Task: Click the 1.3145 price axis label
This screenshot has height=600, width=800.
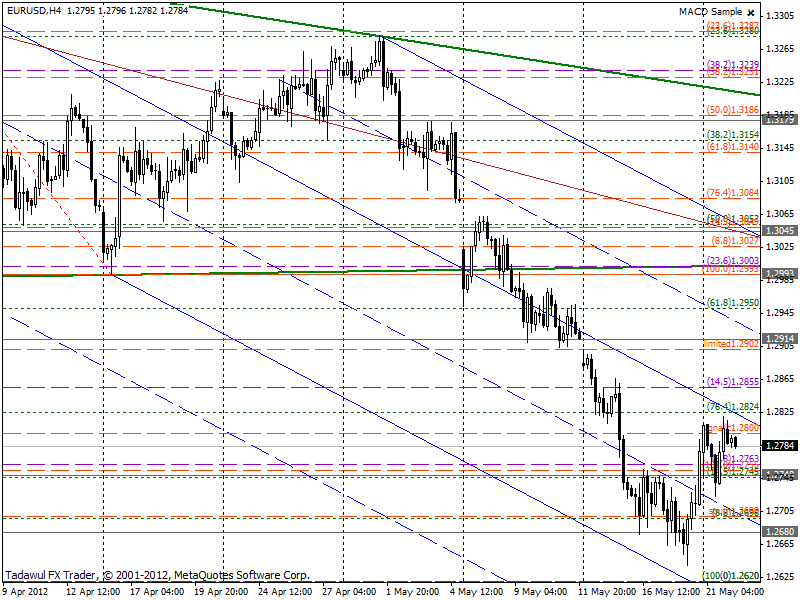Action: pyautogui.click(x=780, y=148)
